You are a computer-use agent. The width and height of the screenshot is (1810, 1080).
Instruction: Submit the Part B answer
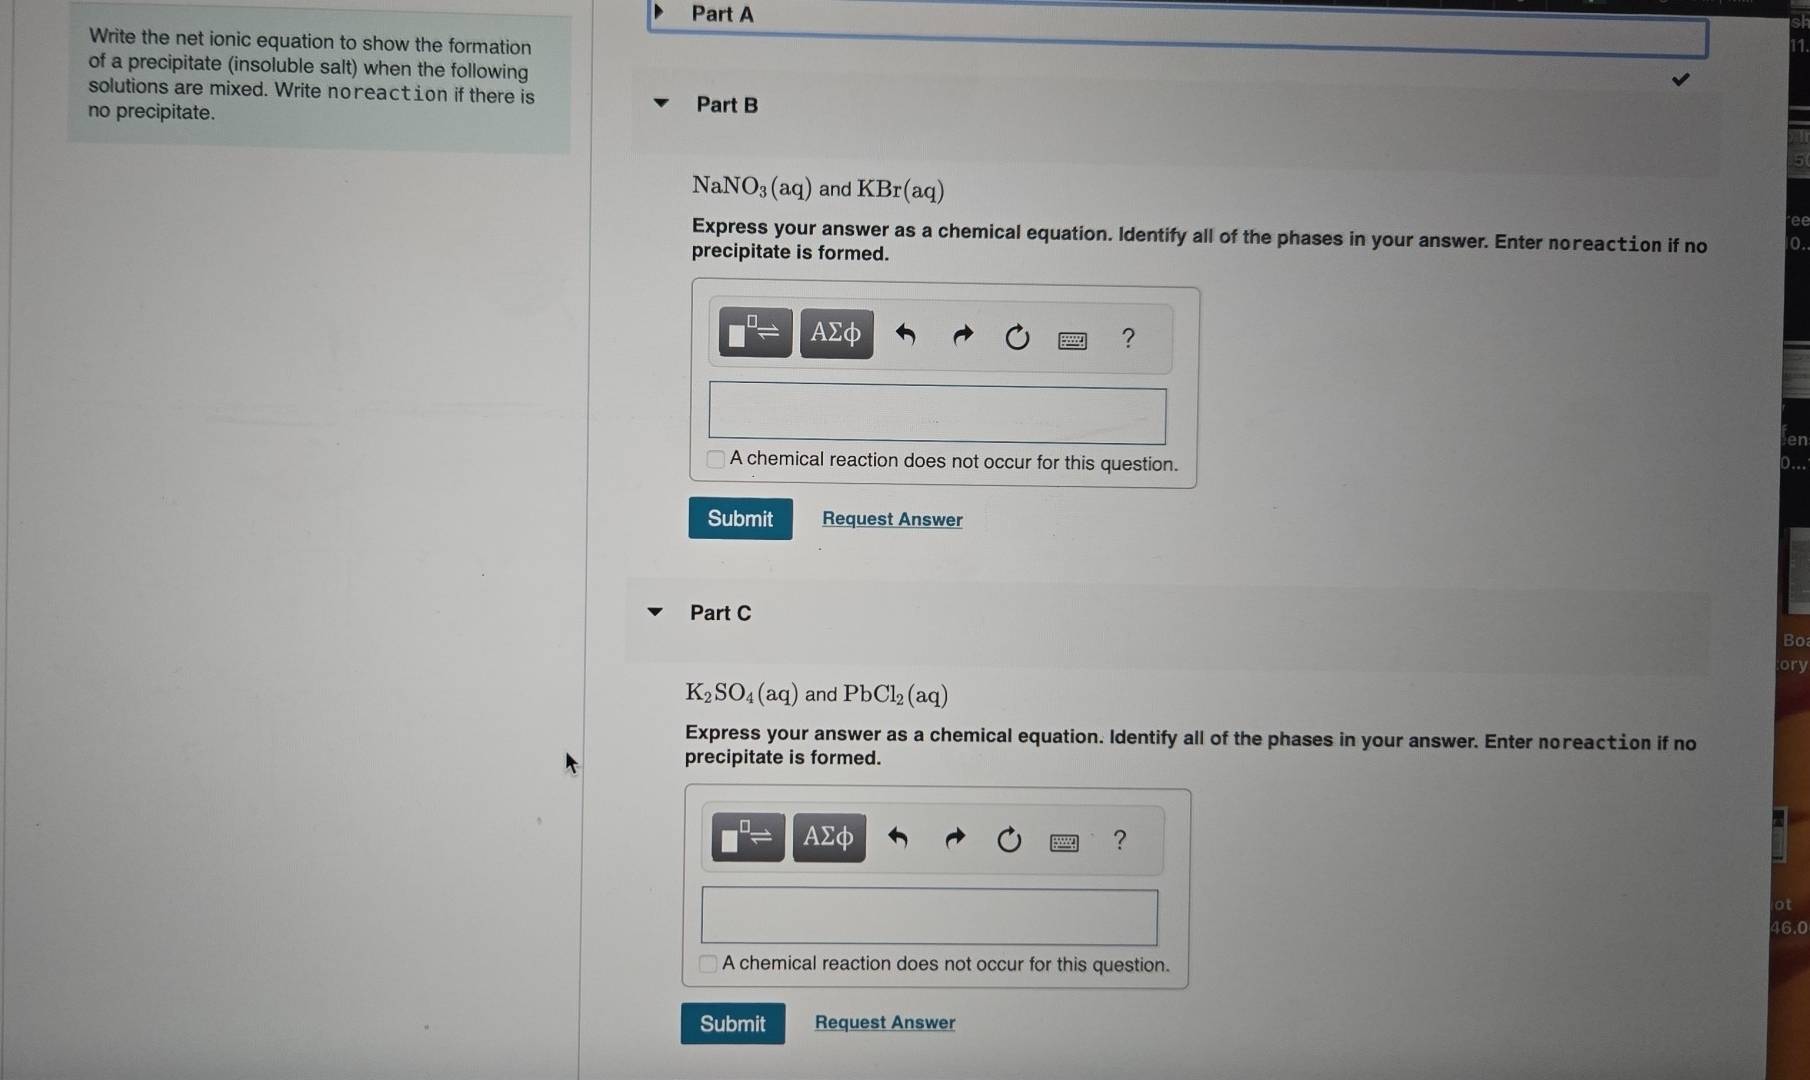coord(740,518)
